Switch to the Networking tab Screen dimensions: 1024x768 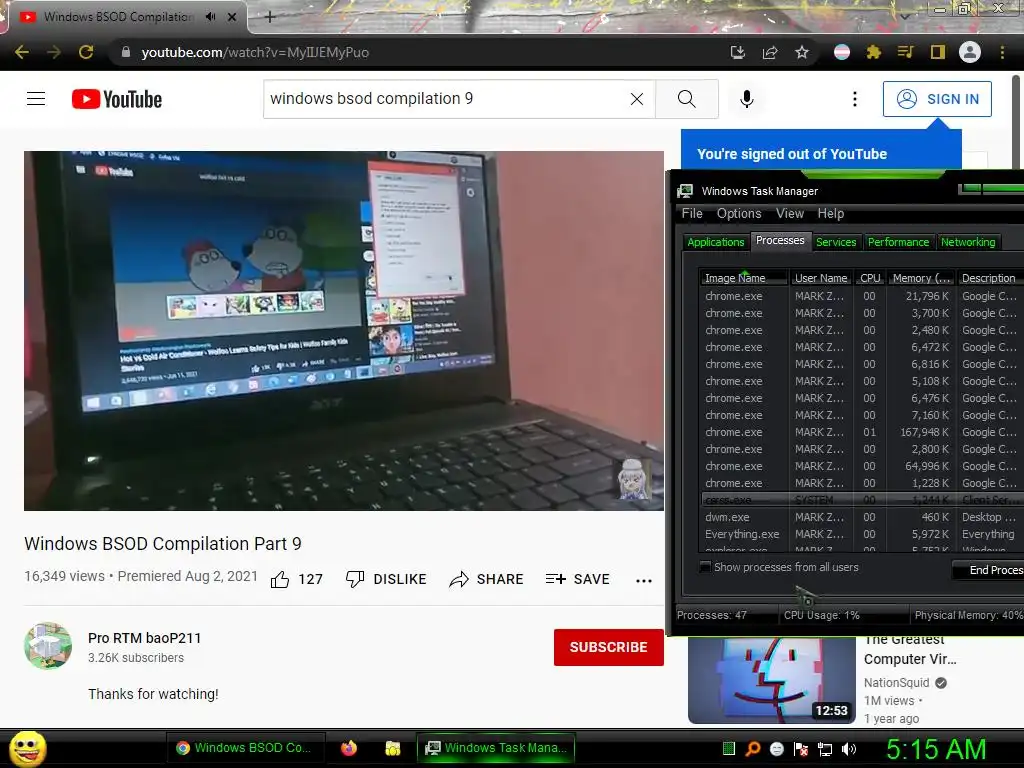tap(968, 242)
